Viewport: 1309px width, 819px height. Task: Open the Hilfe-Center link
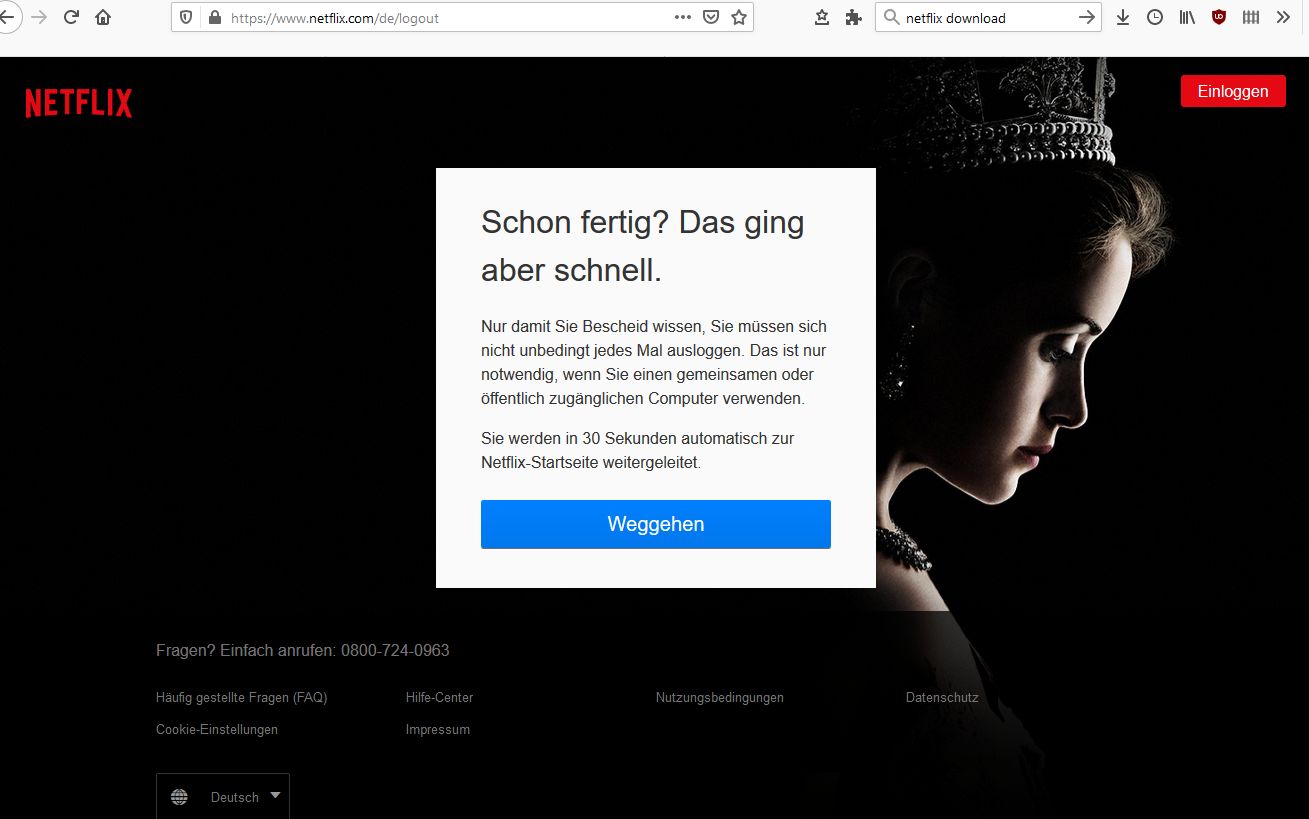439,697
